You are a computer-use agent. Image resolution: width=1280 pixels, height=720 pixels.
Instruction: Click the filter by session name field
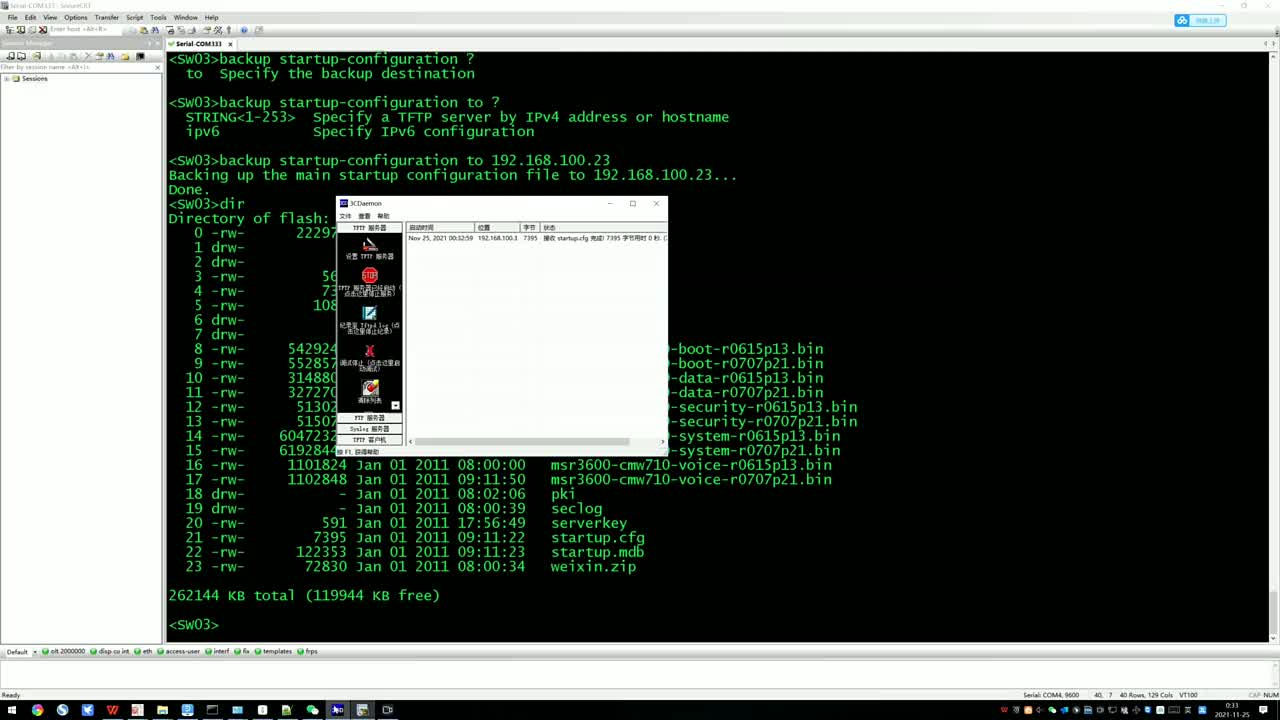tap(76, 67)
